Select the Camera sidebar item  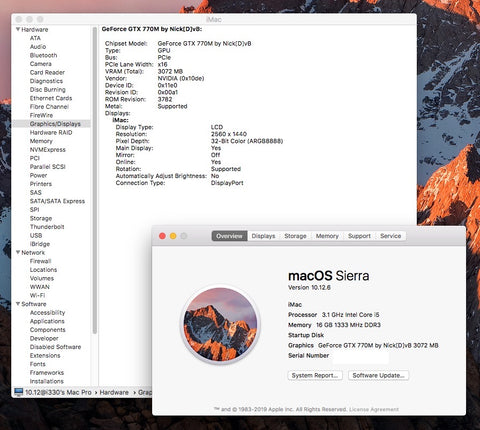pyautogui.click(x=41, y=64)
